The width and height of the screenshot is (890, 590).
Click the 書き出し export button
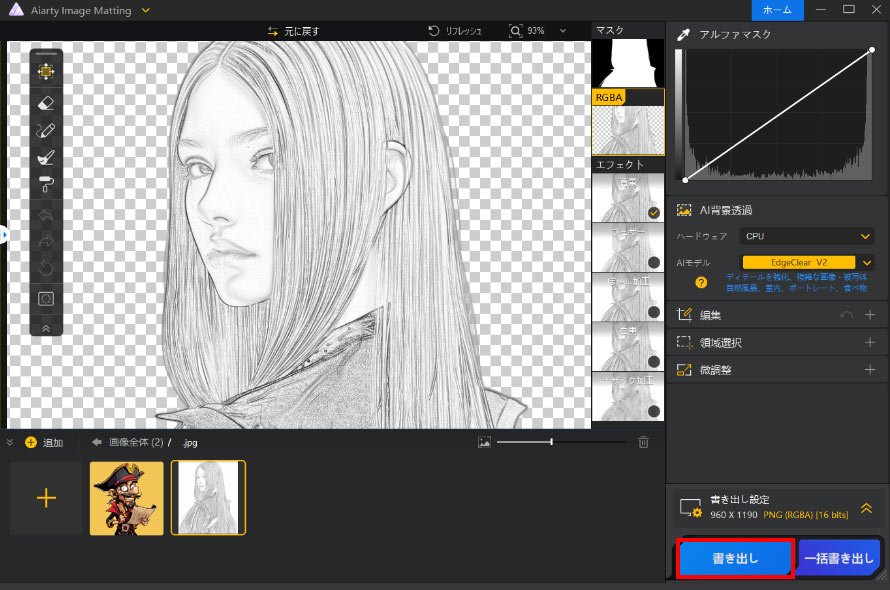click(735, 560)
